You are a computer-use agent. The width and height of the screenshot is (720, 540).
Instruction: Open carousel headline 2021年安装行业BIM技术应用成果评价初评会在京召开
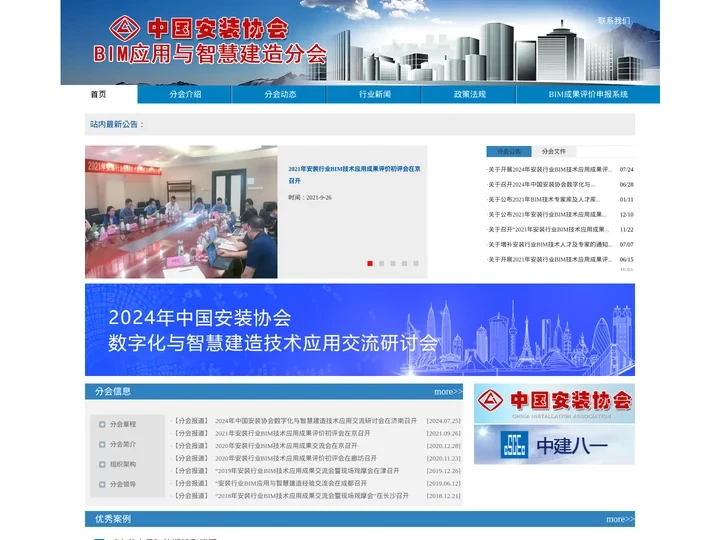coord(354,174)
